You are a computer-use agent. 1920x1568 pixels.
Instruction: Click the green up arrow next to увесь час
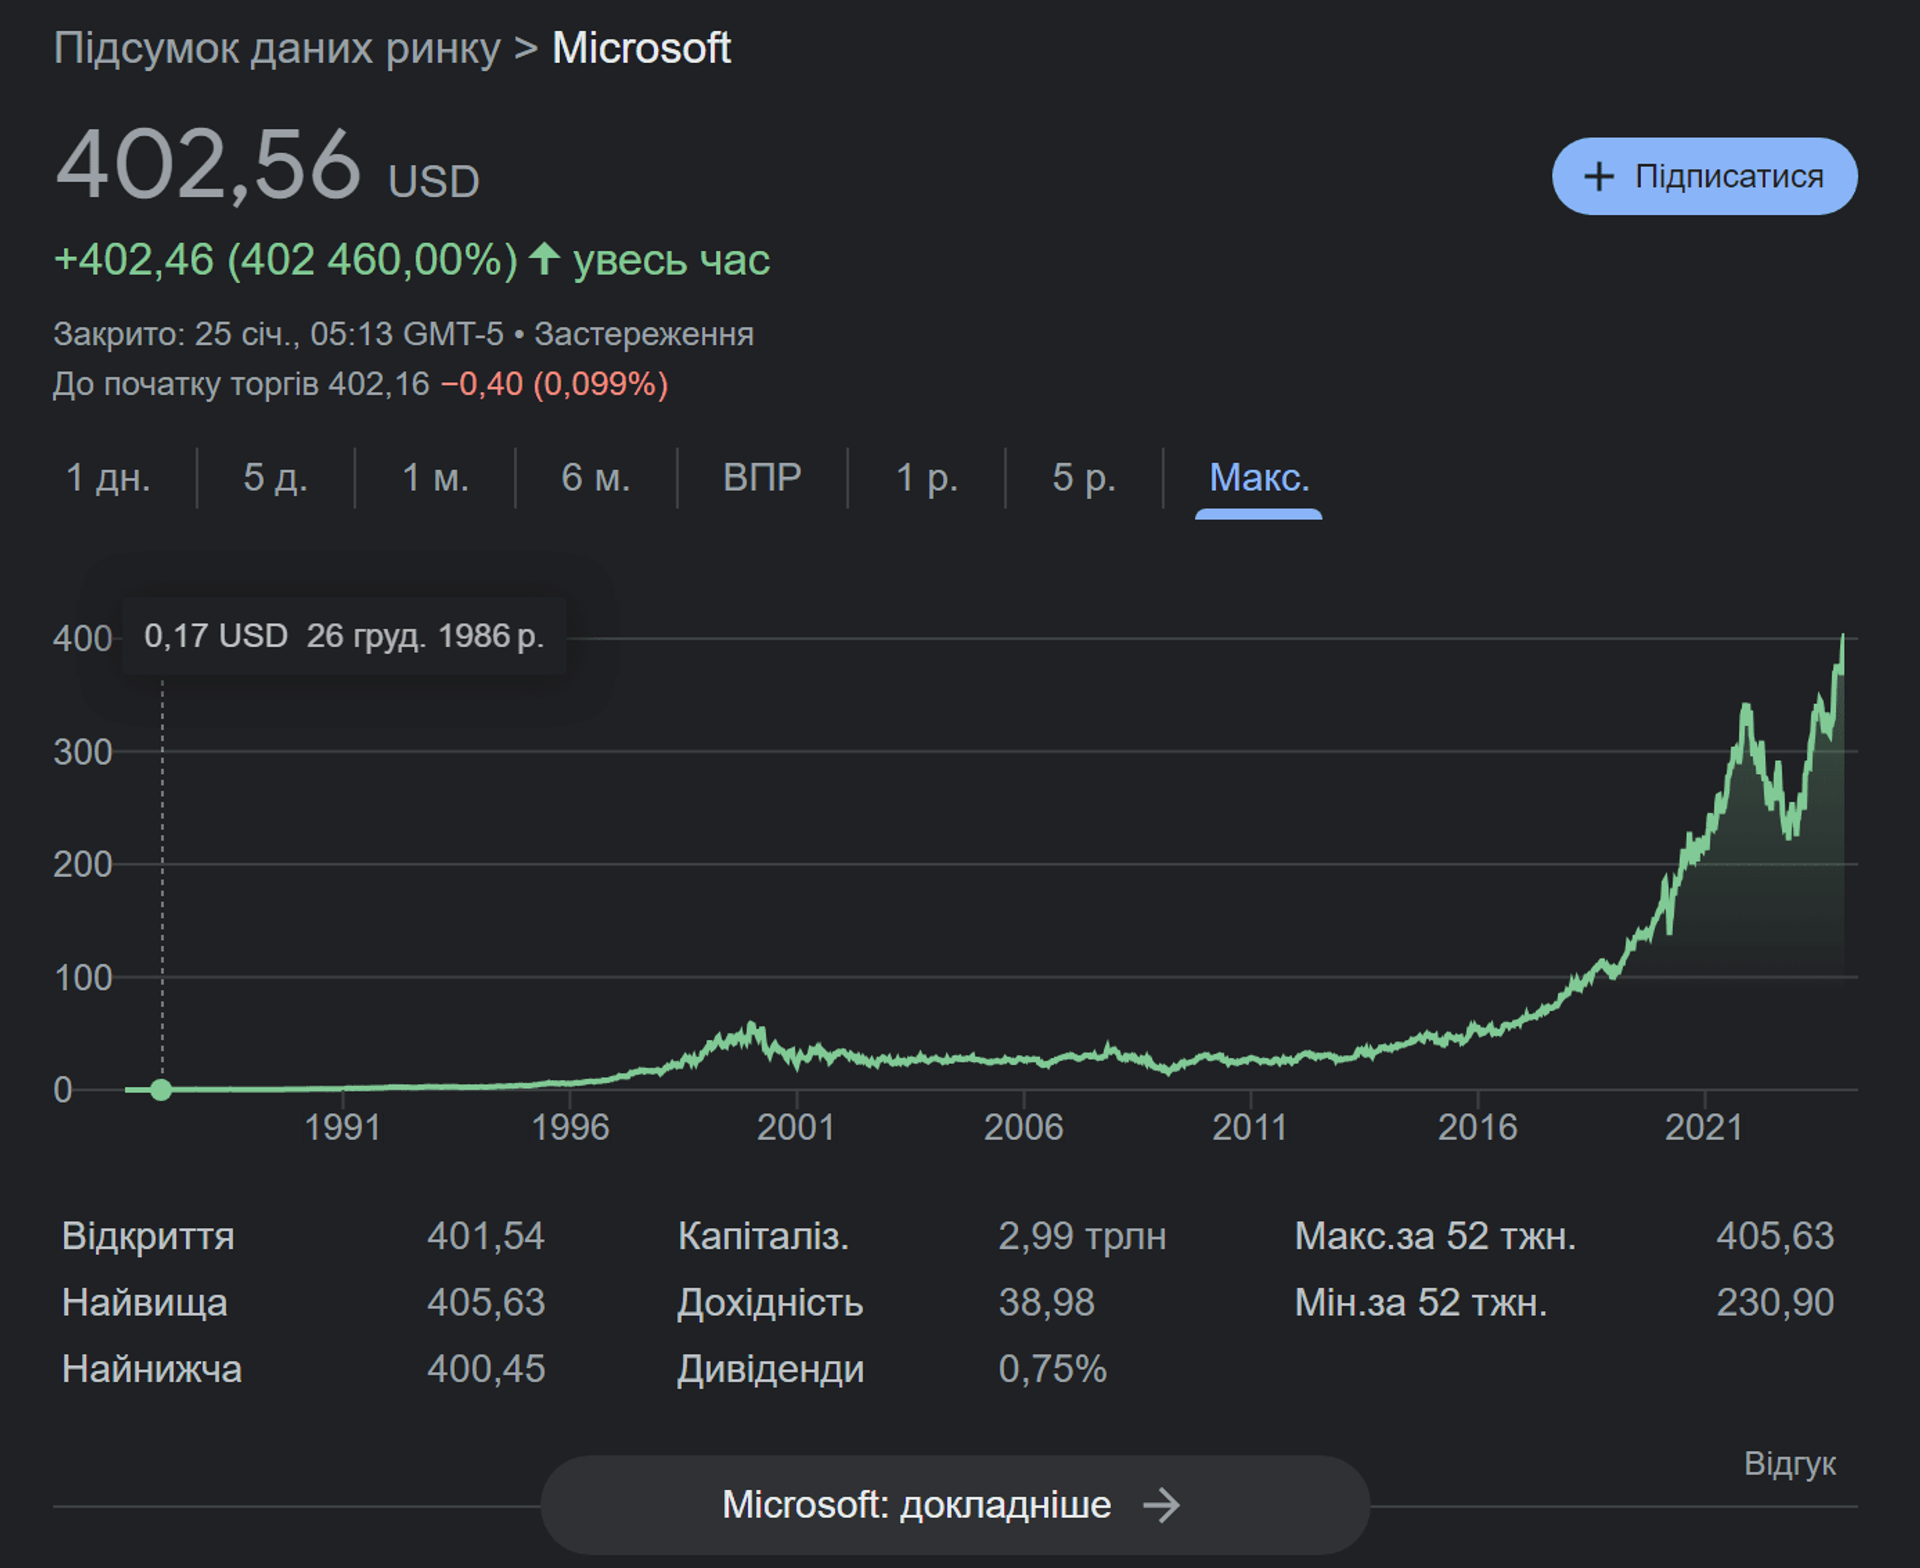[x=544, y=259]
